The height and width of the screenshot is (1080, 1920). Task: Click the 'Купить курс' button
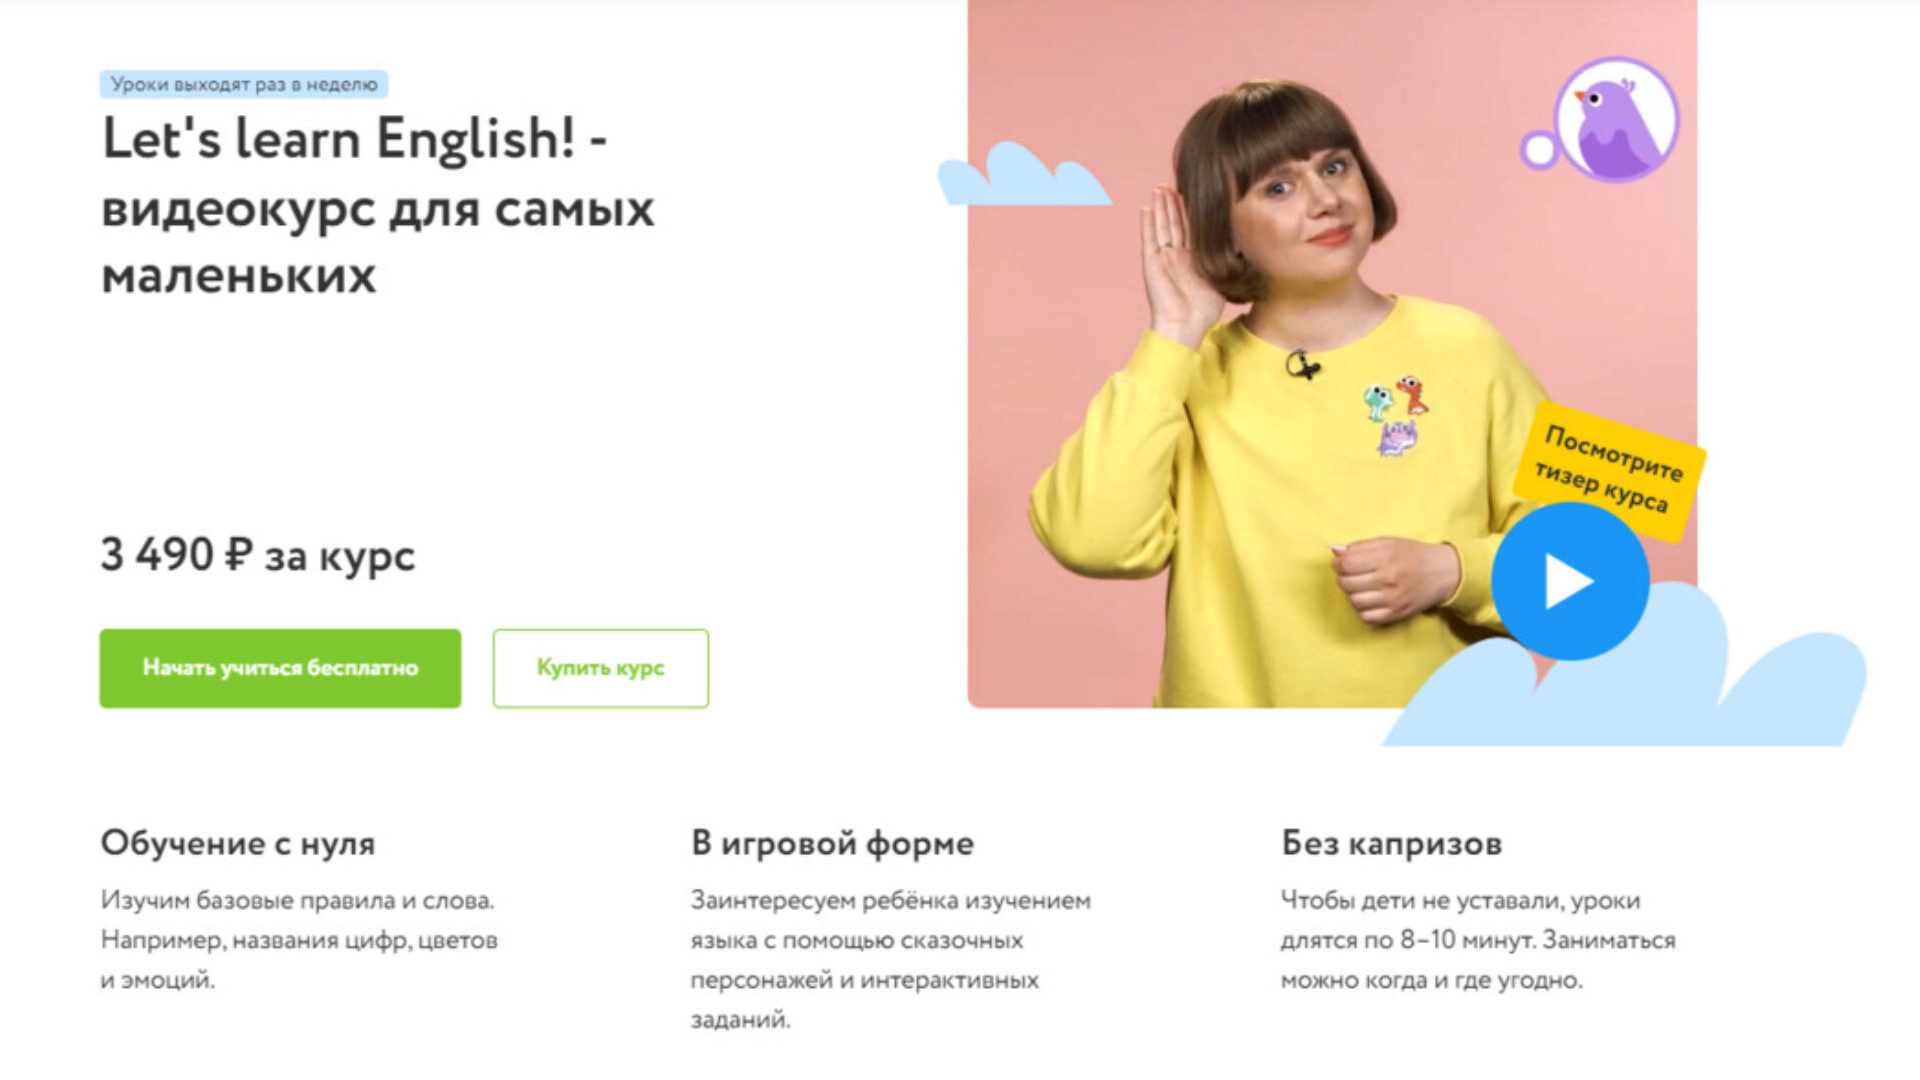[600, 668]
